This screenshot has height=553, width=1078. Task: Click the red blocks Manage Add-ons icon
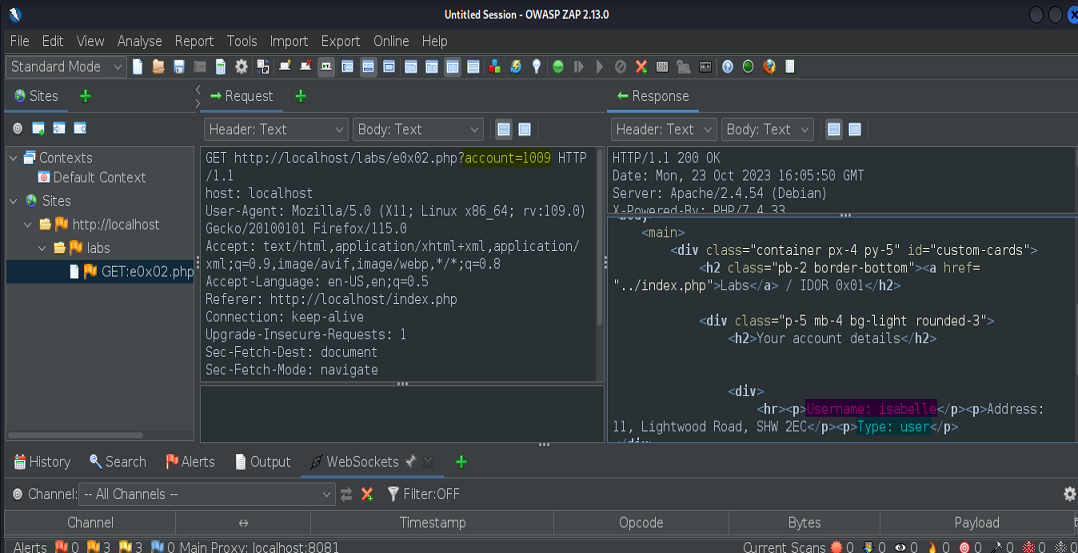pos(494,67)
